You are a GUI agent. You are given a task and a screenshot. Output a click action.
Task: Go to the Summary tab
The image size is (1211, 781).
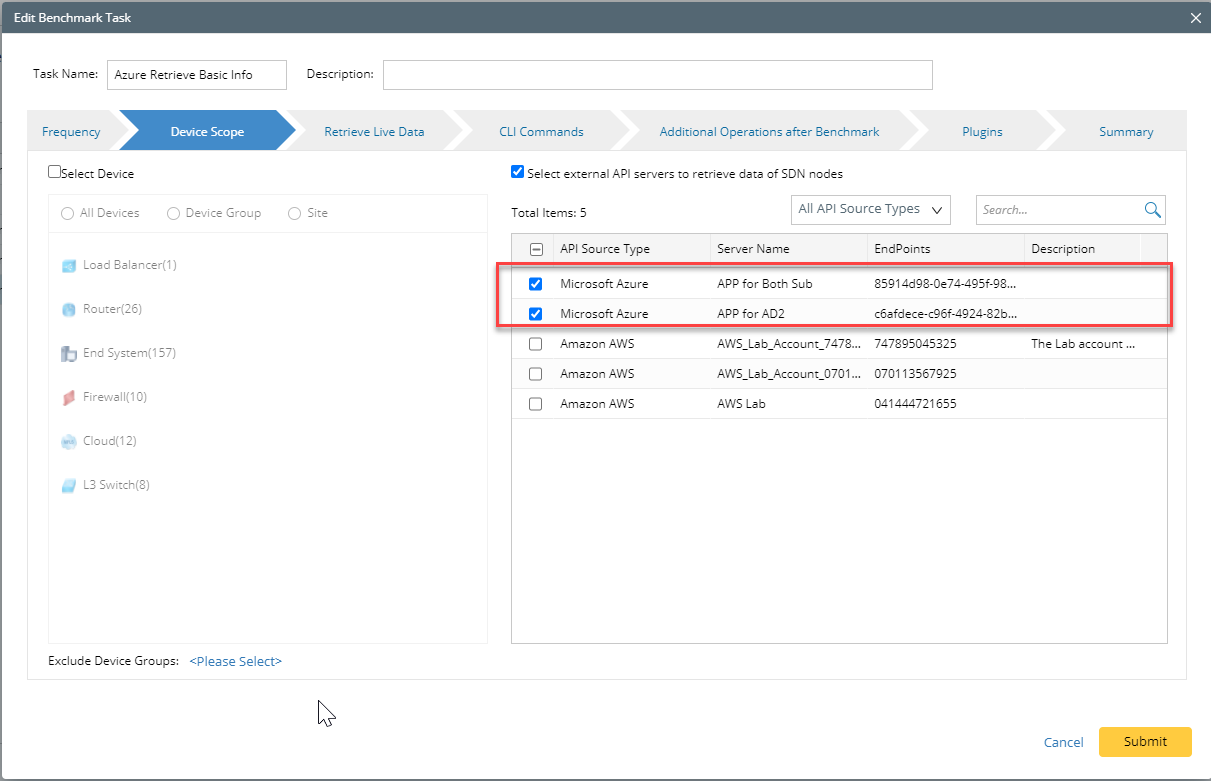coord(1126,131)
